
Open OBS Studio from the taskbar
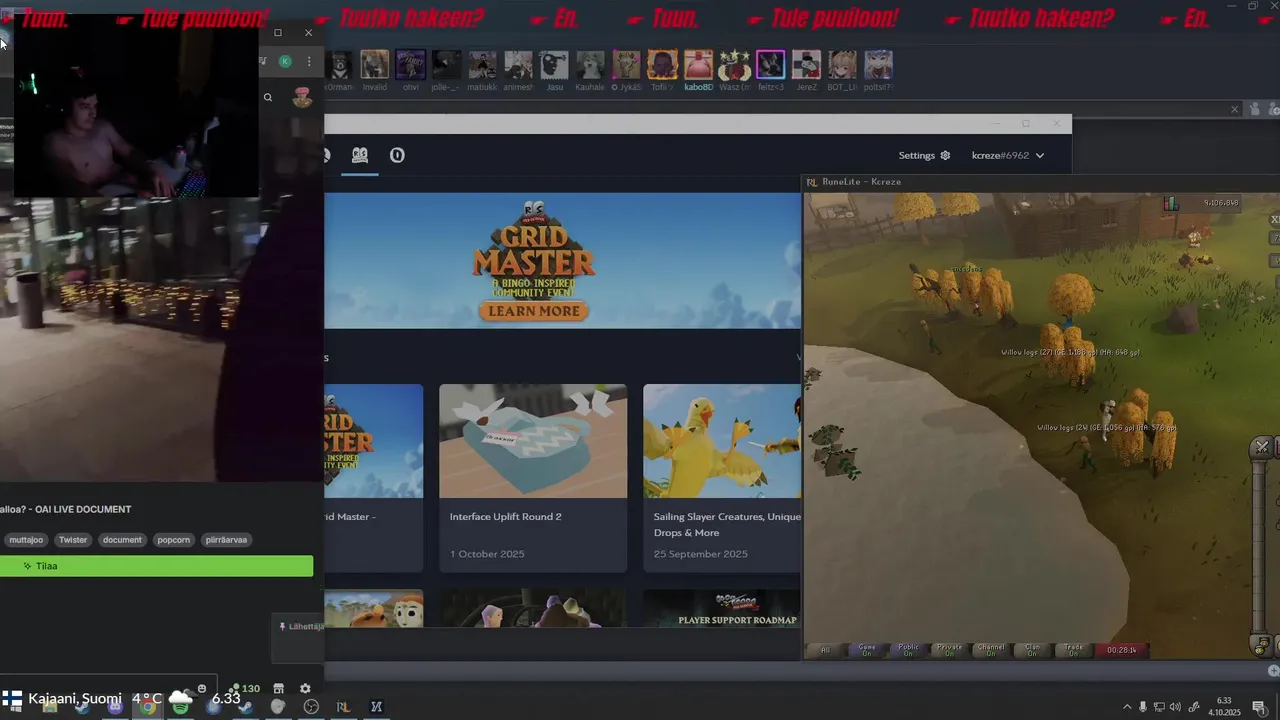pyautogui.click(x=311, y=706)
